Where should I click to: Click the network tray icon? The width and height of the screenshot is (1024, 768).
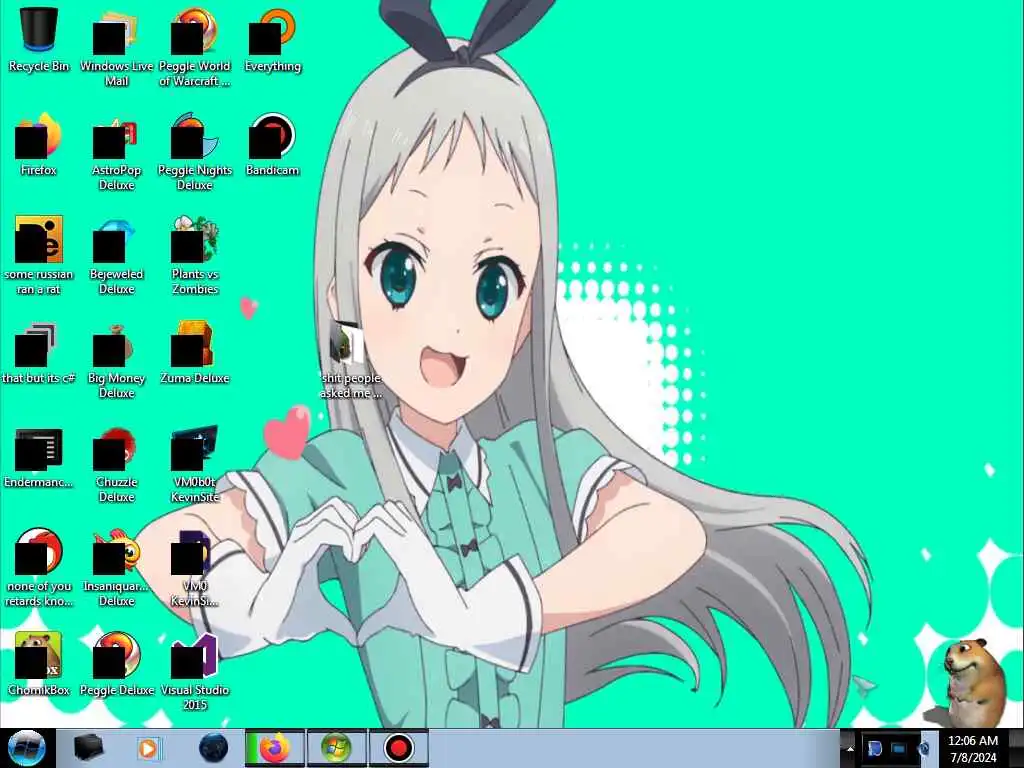click(x=899, y=749)
